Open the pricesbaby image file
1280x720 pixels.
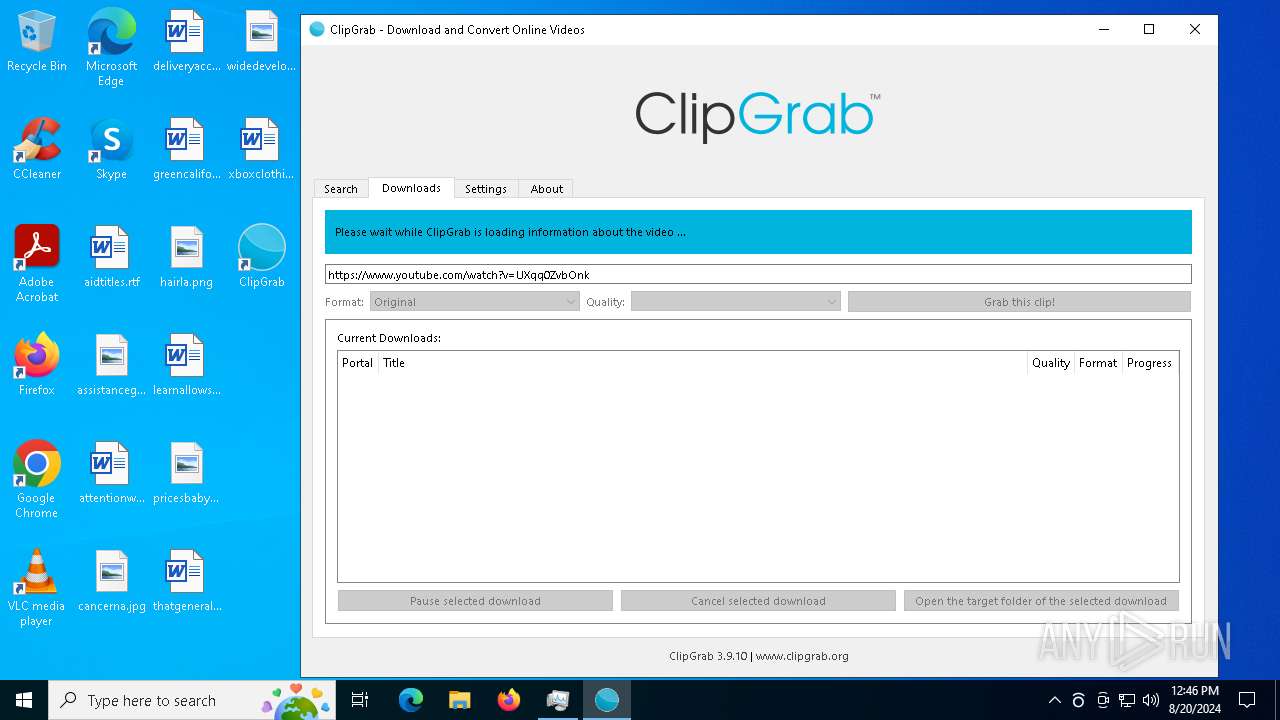(x=186, y=473)
